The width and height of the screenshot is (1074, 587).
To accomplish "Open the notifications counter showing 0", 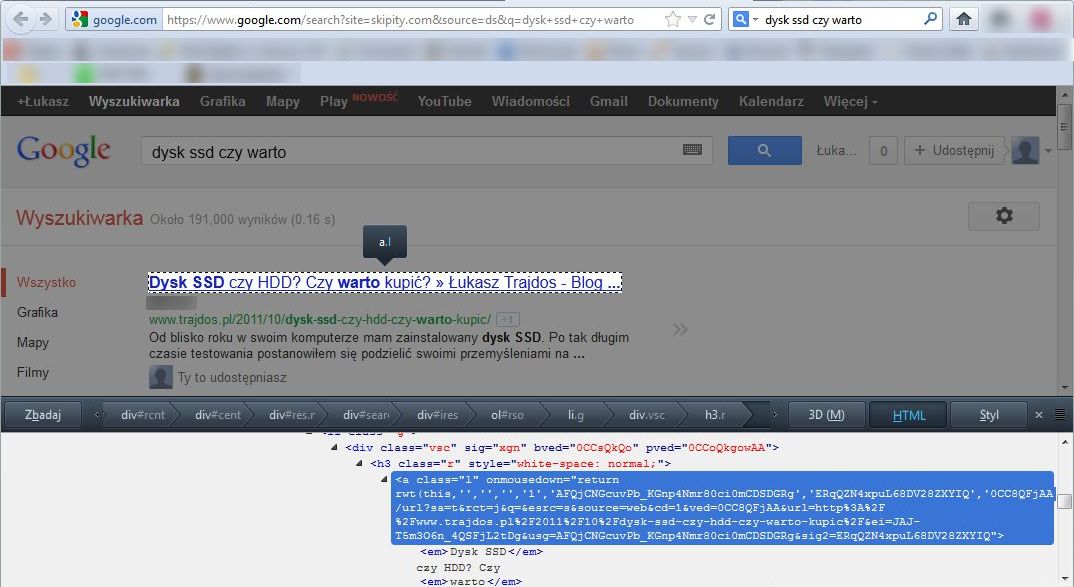I will point(883,151).
